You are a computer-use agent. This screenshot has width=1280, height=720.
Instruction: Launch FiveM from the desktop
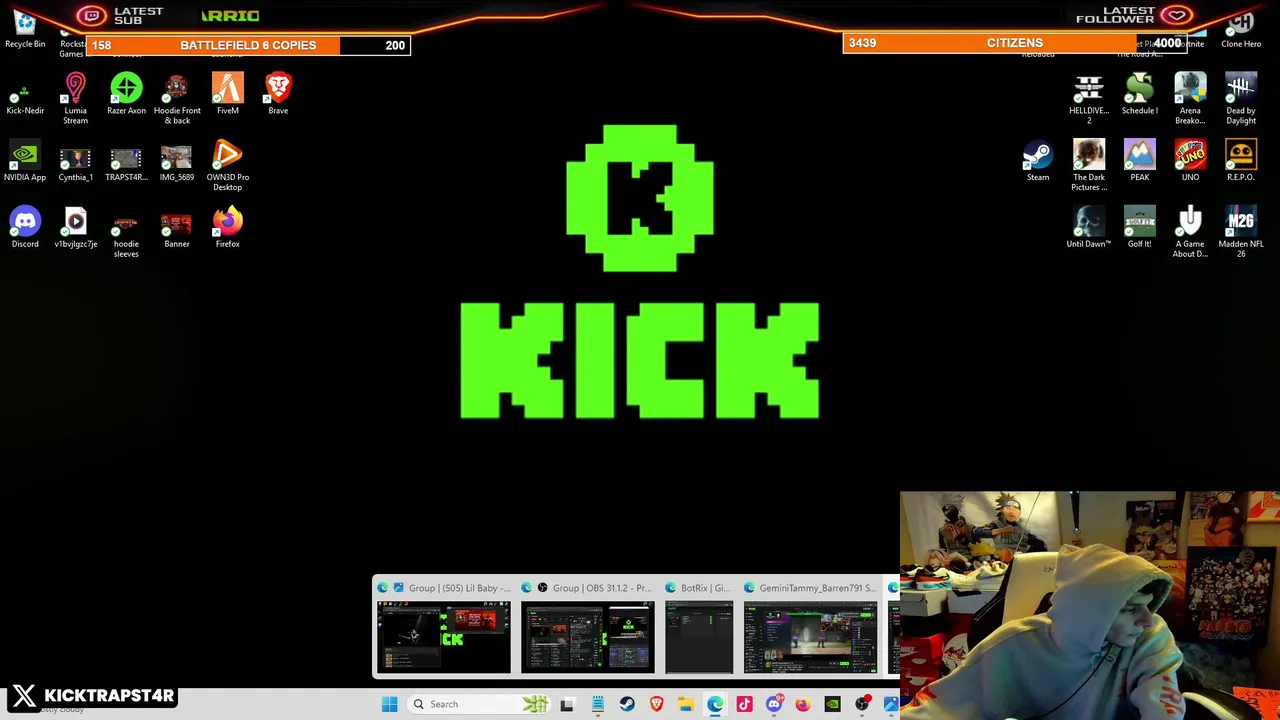pyautogui.click(x=227, y=95)
